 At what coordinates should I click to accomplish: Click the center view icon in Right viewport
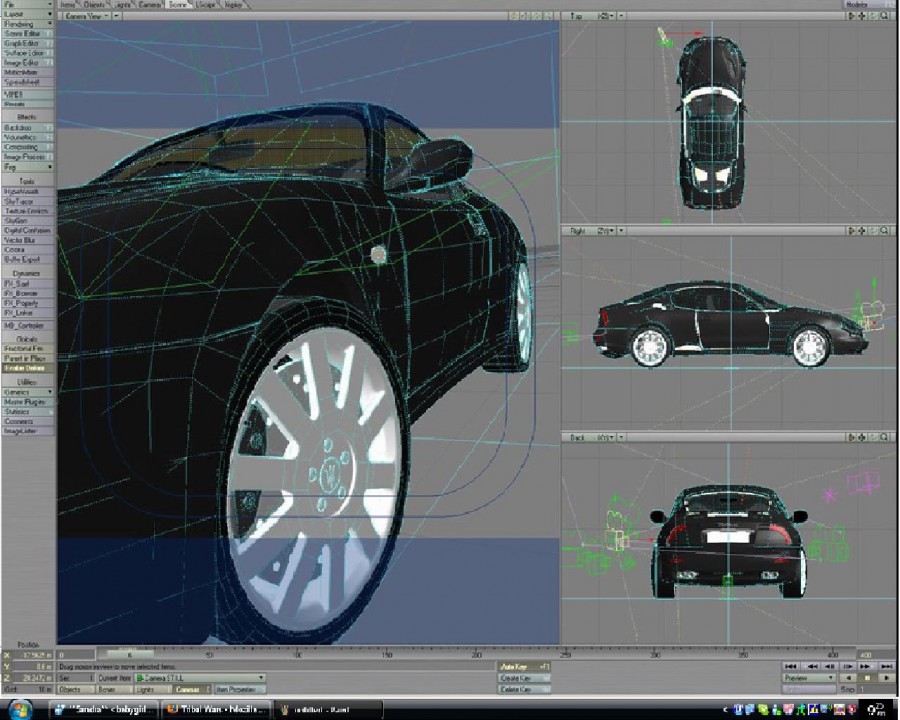[852, 230]
